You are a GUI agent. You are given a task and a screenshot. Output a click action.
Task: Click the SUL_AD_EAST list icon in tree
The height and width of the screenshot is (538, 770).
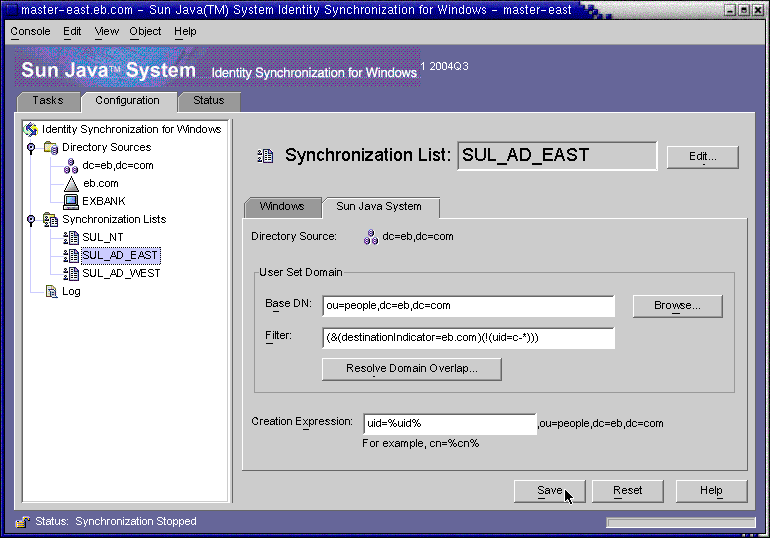coord(71,255)
